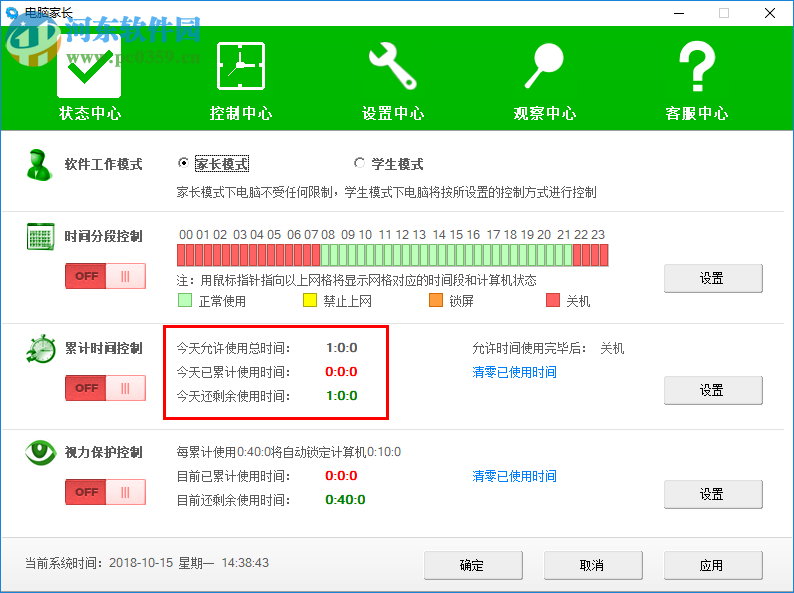
Task: Click the 家长模式下电脑不受任何限制 description text
Action: (x=386, y=192)
